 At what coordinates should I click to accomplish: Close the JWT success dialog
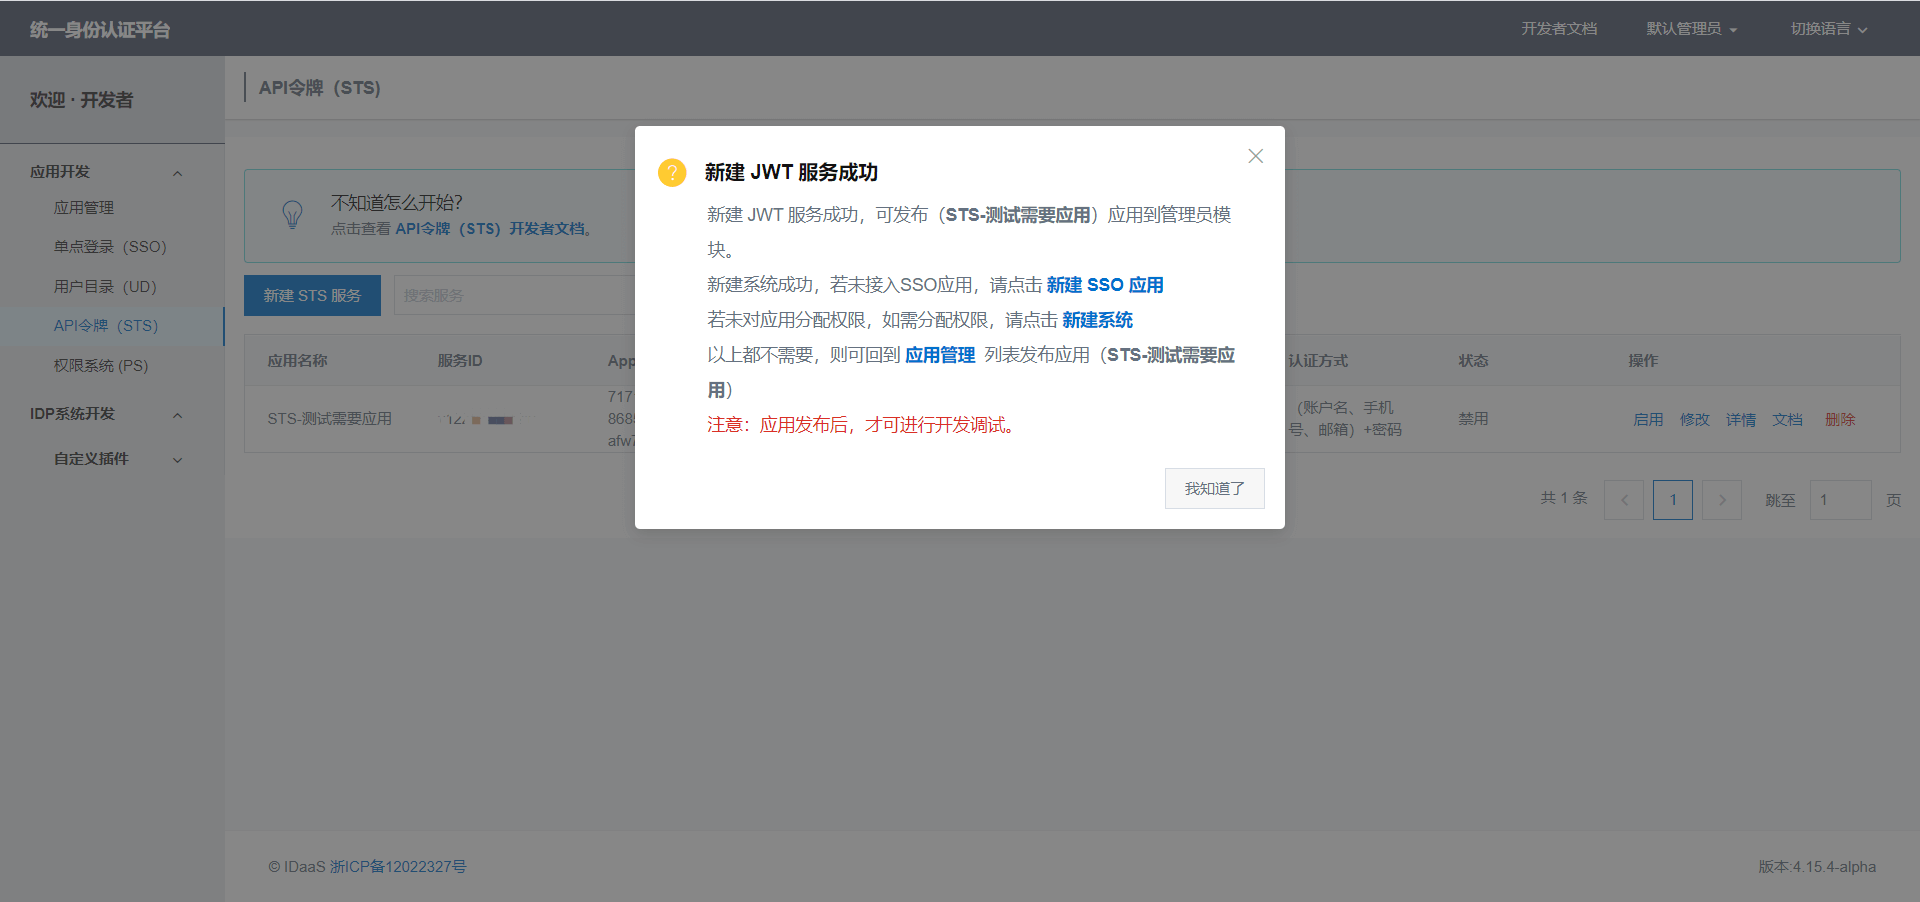pos(1255,156)
